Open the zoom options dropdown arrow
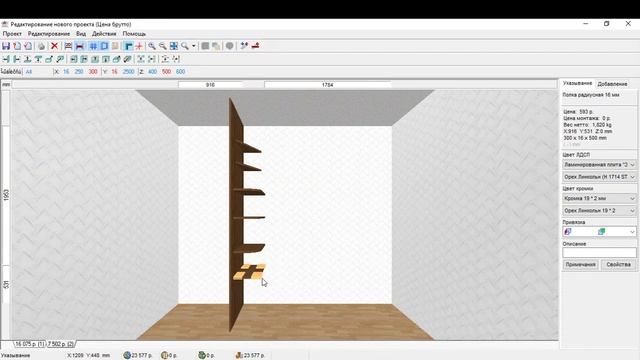This screenshot has width=640, height=360. (194, 46)
